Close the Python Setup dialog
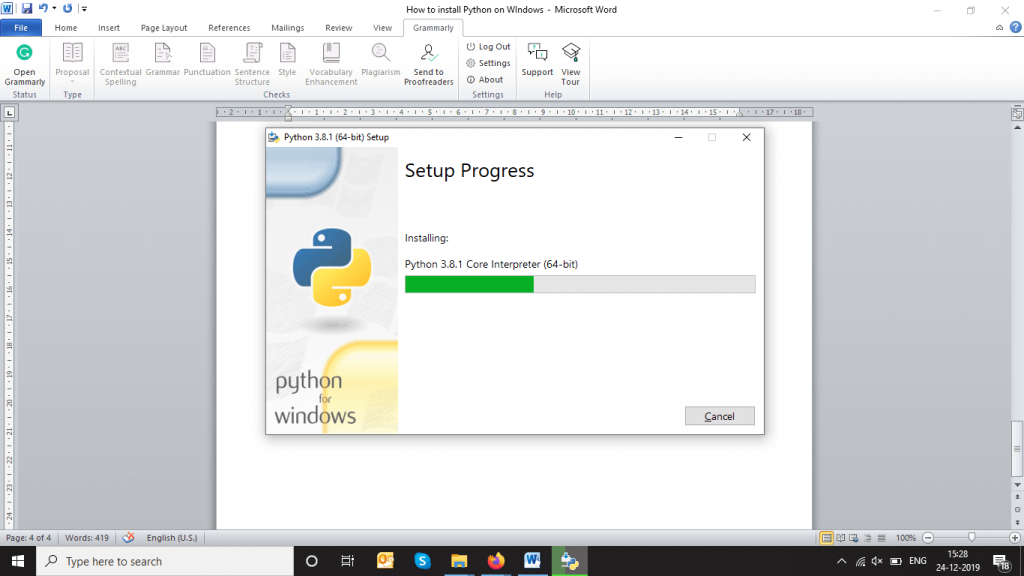Viewport: 1024px width, 576px height. (746, 137)
